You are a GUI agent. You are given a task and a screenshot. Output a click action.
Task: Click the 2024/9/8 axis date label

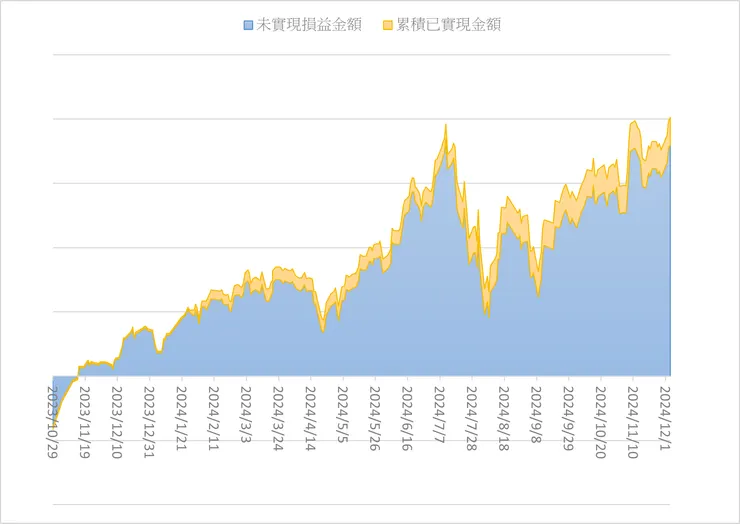[536, 414]
